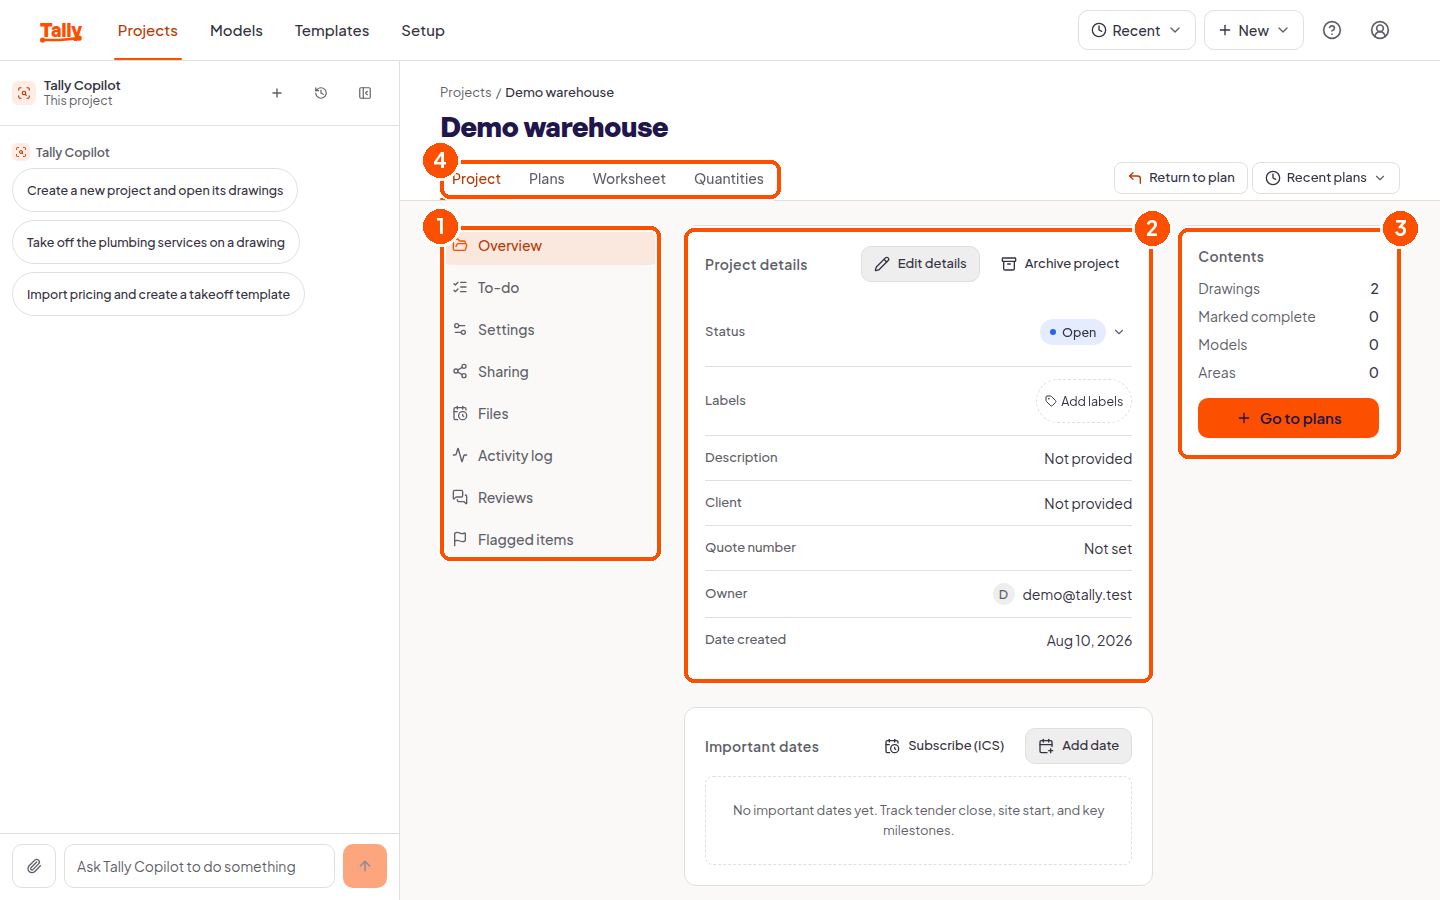Collapse the Copilot side panel icon
1440x900 pixels.
(x=365, y=93)
